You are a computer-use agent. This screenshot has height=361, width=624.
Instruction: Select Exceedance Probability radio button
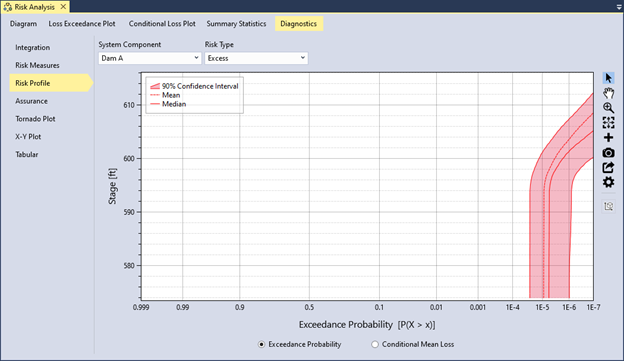[x=261, y=344]
